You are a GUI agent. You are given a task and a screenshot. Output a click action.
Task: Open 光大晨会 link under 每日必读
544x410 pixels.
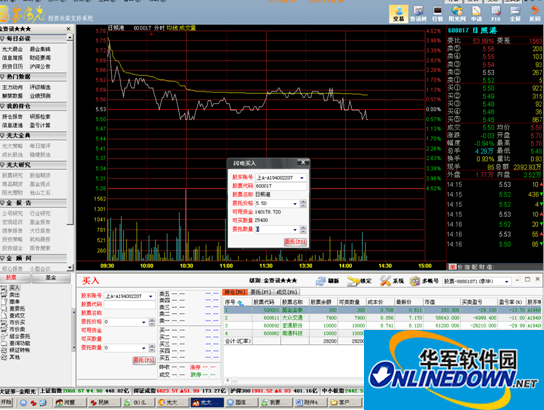coord(12,49)
